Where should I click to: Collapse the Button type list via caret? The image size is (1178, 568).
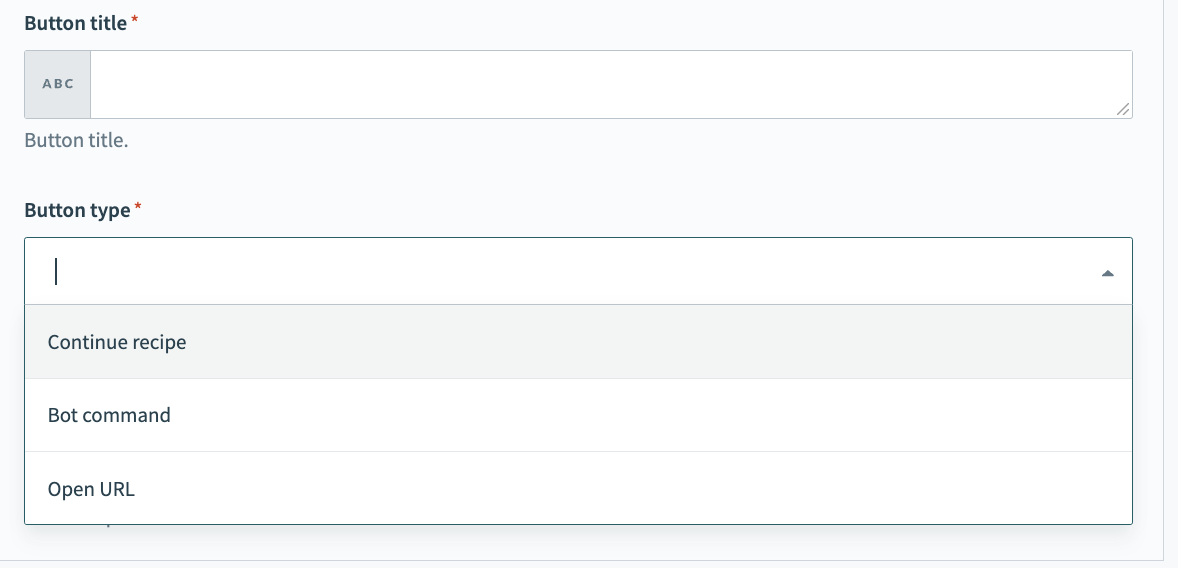(1107, 272)
